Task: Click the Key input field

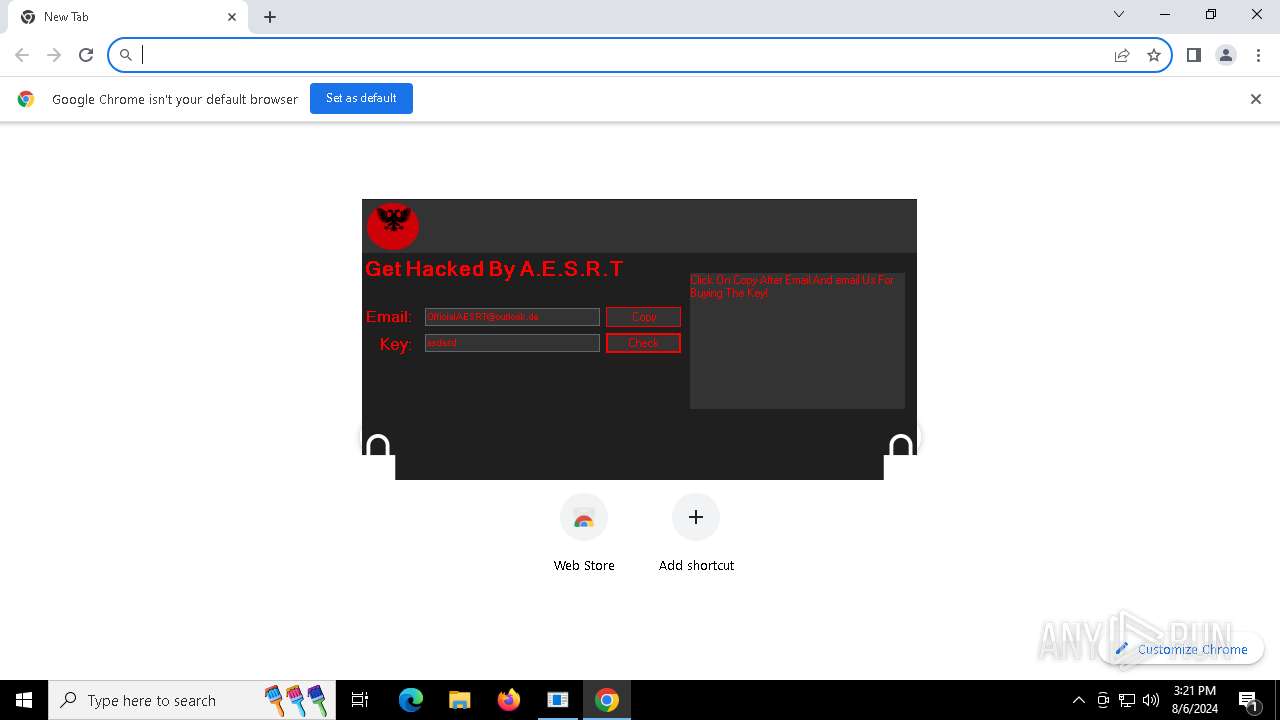Action: [x=512, y=343]
